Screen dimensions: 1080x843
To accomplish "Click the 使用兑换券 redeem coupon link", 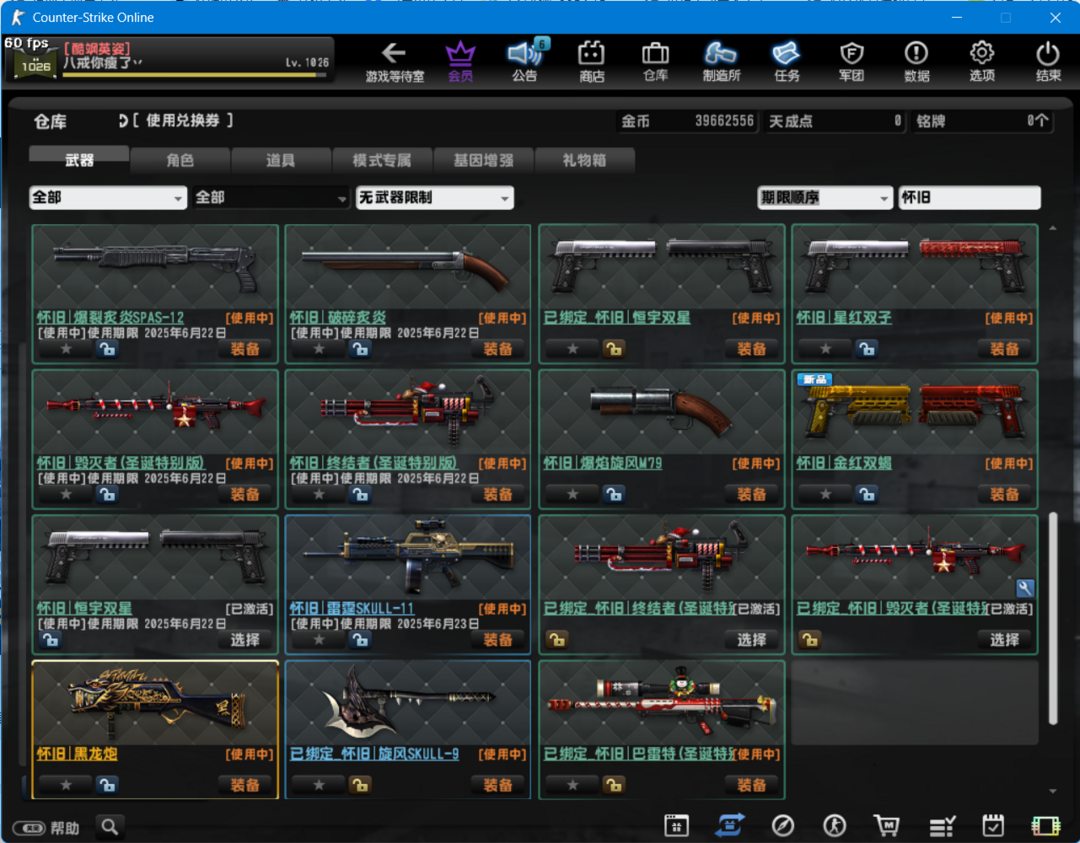I will coord(183,121).
